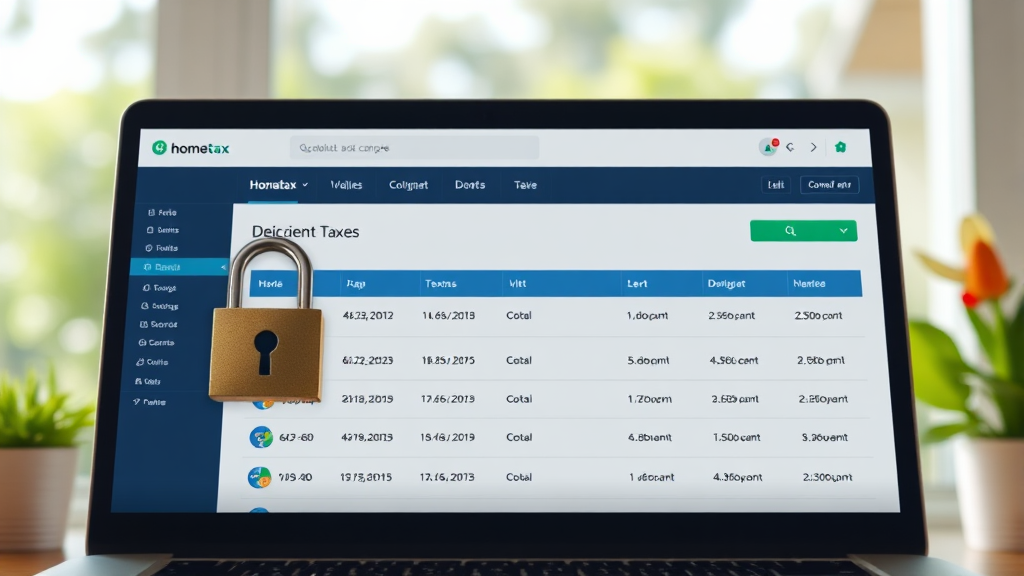Click the search input field at top
1024x576 pixels.
pyautogui.click(x=414, y=148)
